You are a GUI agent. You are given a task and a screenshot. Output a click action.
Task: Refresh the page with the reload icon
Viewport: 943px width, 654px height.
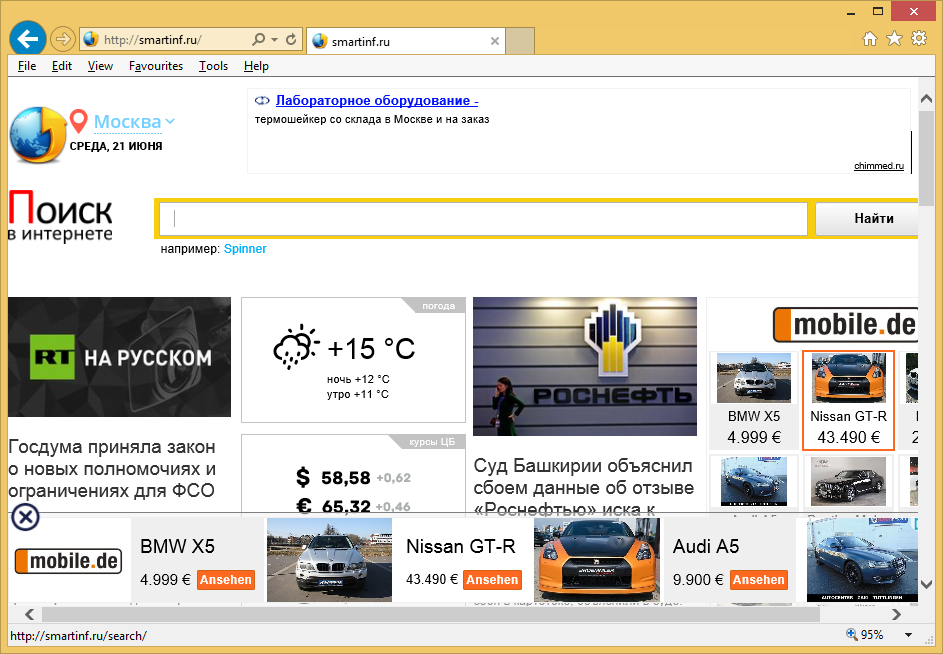point(291,40)
